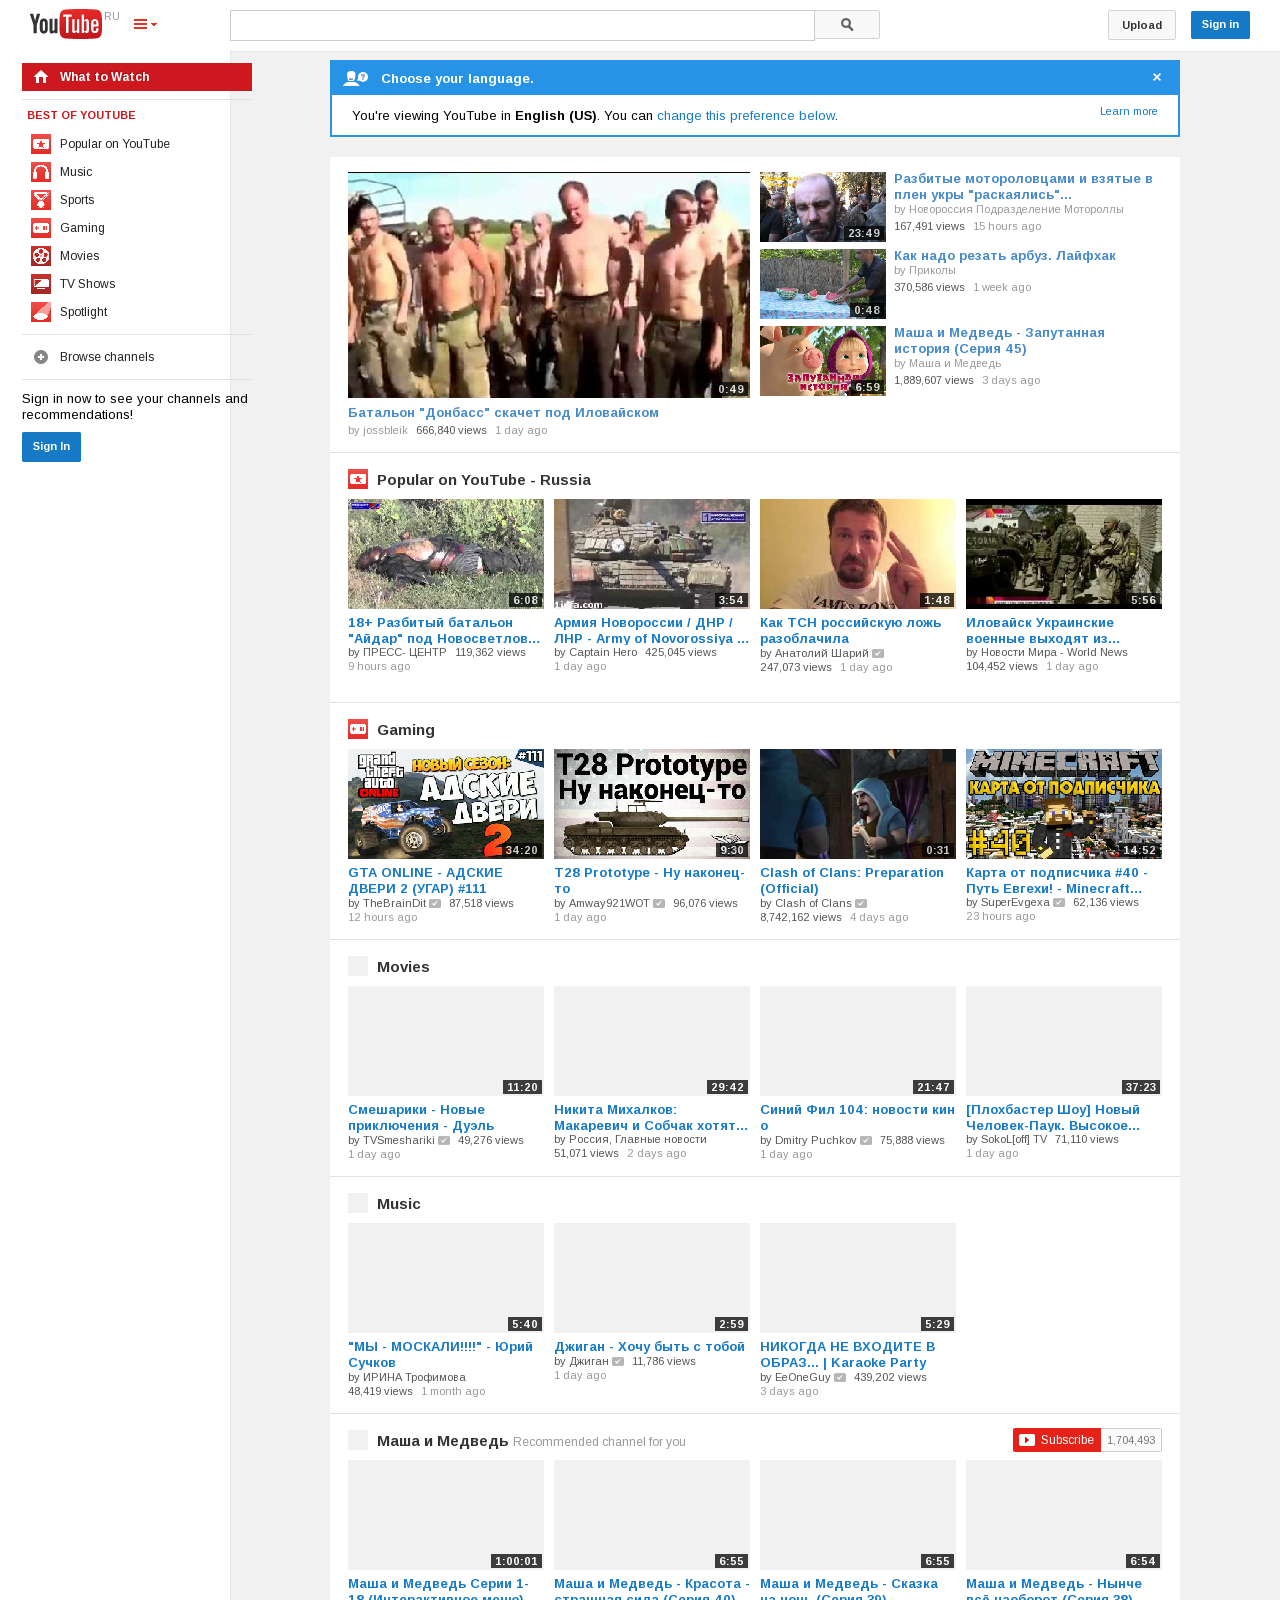Click the Music section heading

(399, 1204)
